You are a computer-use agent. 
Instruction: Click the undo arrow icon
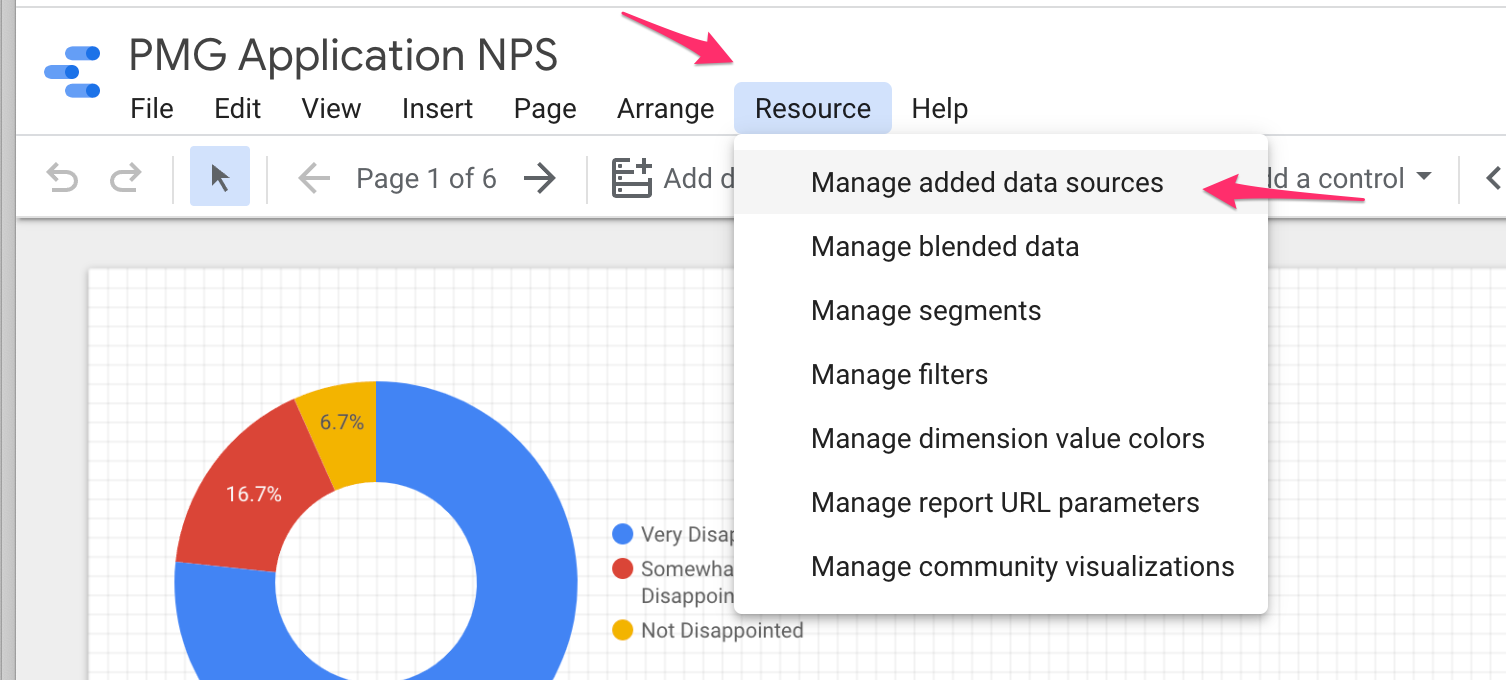pyautogui.click(x=63, y=179)
